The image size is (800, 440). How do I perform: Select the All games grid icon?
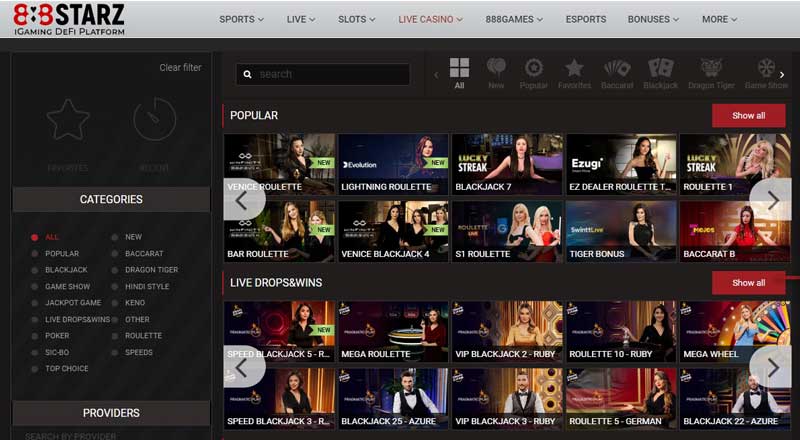click(459, 67)
